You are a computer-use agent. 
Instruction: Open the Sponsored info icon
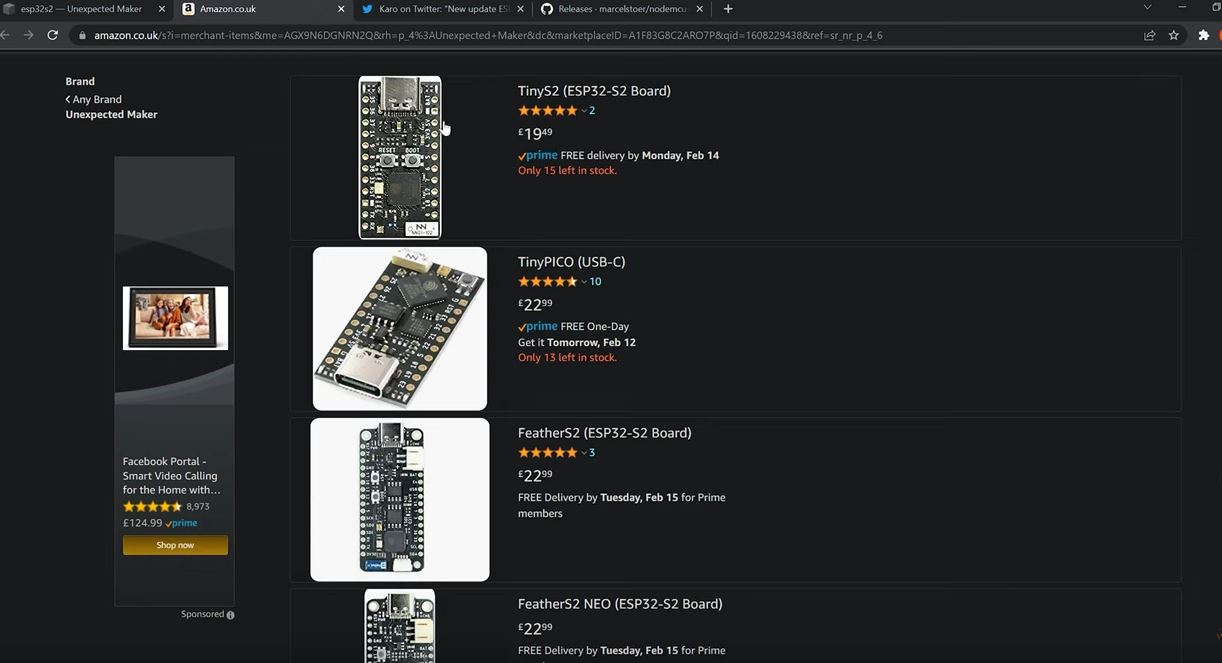[230, 615]
